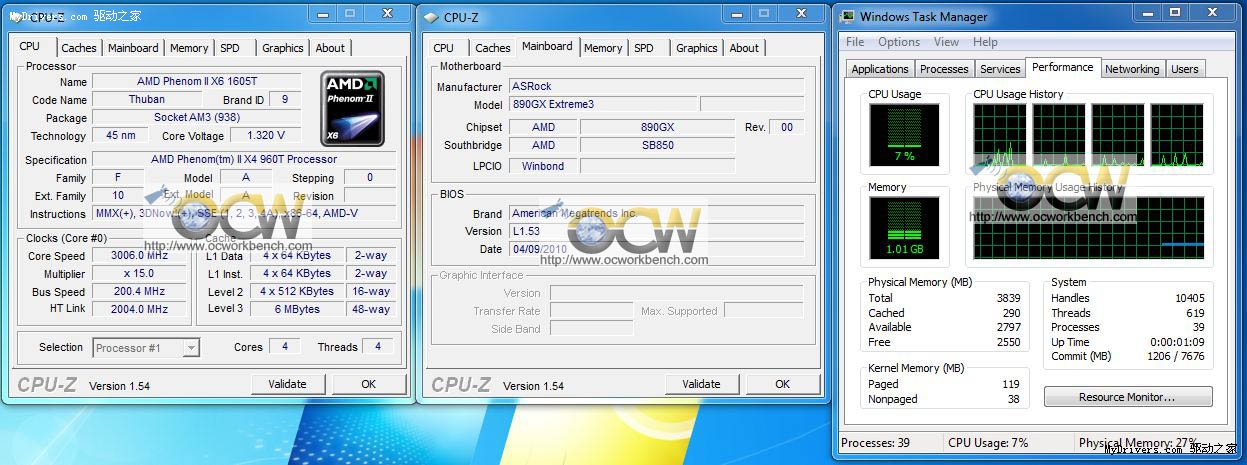Open Graphics tab in first CPU-Z window
The height and width of the screenshot is (465, 1247).
coord(283,48)
